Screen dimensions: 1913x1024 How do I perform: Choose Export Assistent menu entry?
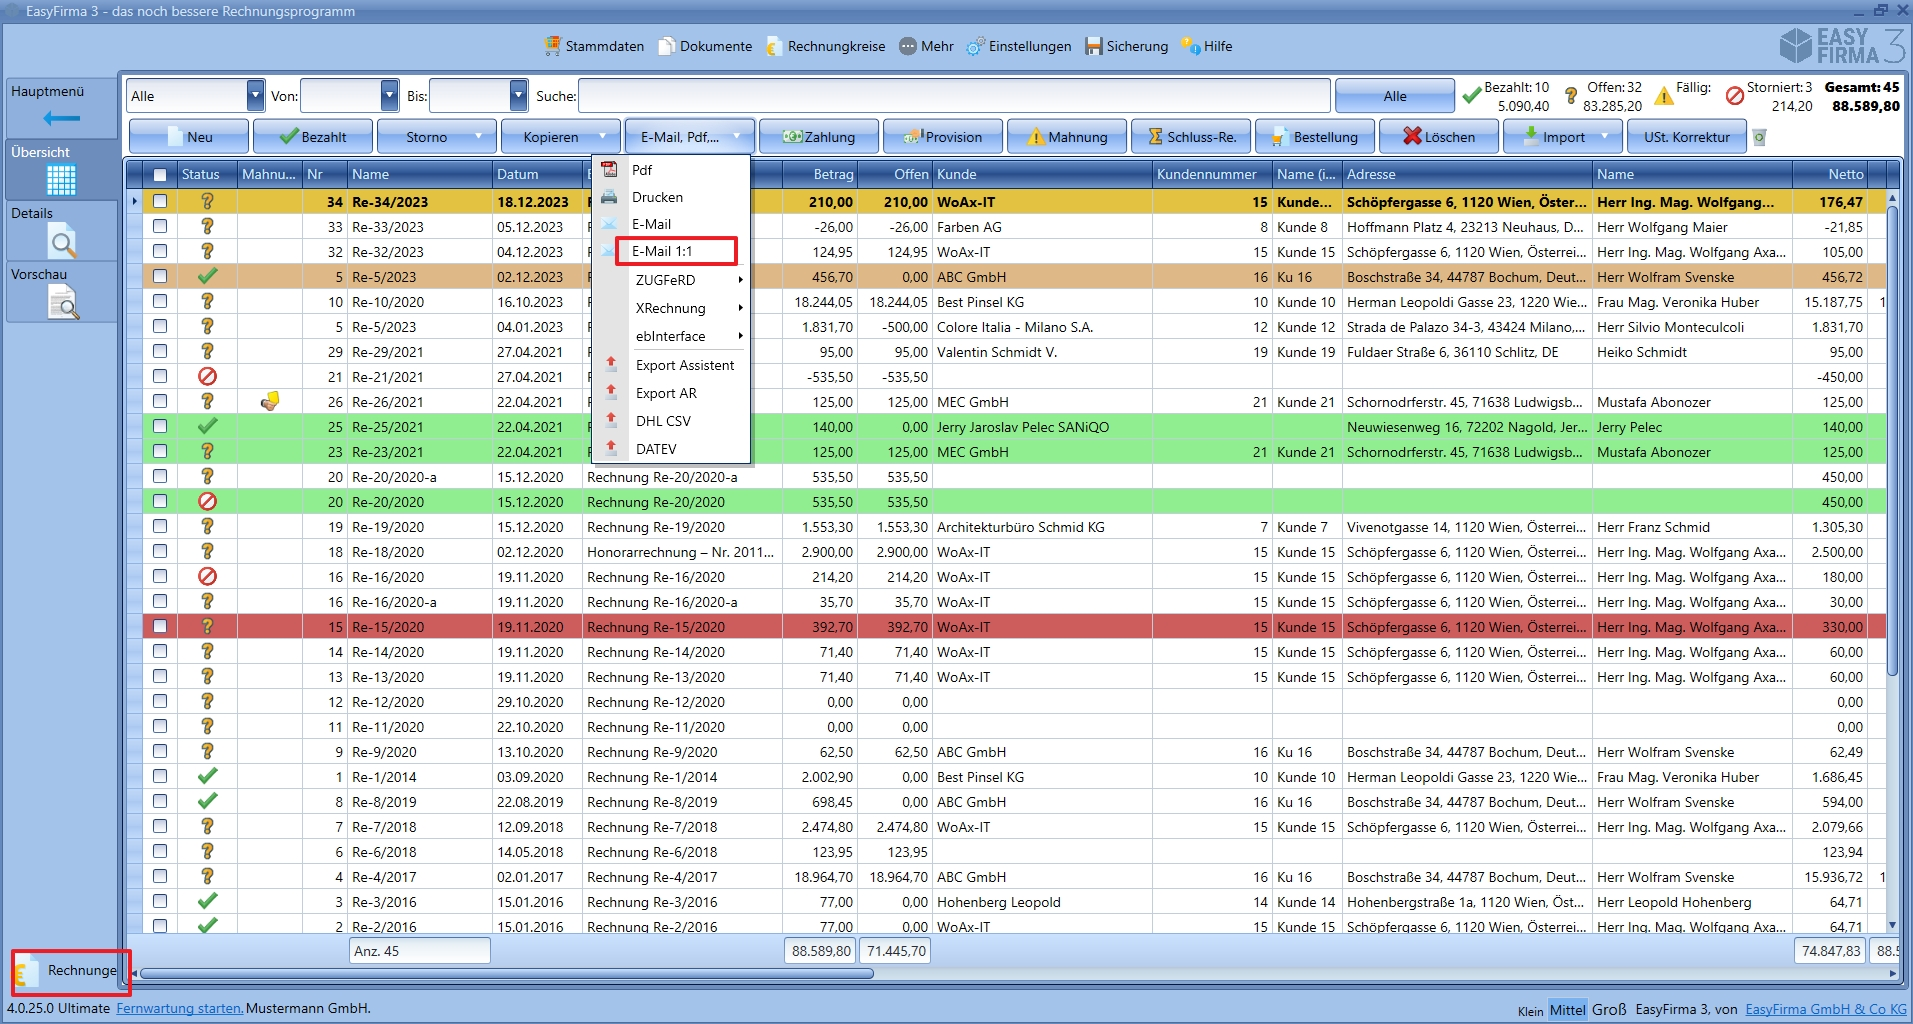click(671, 365)
